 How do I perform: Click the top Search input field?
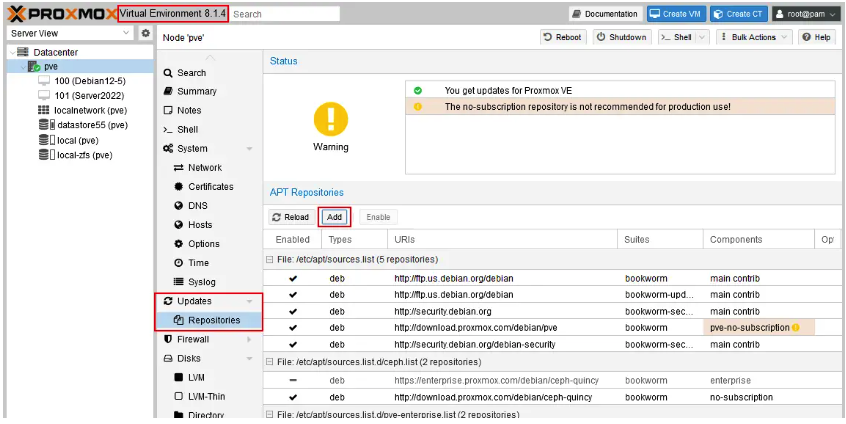(285, 14)
